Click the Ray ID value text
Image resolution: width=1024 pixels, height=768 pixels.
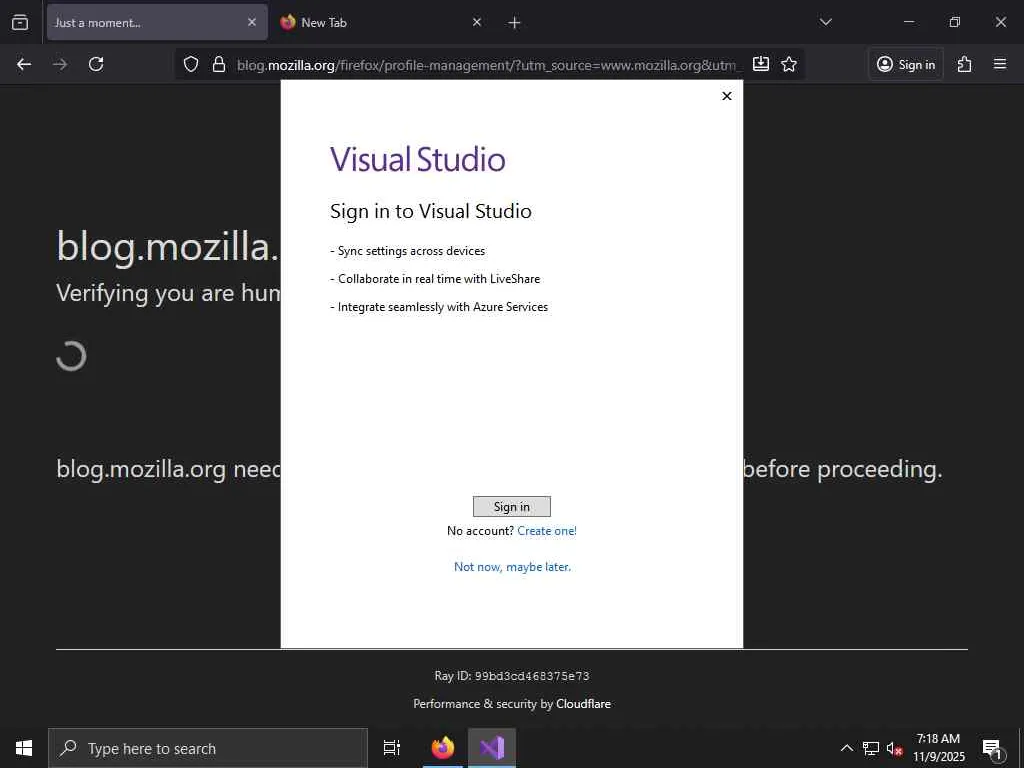pyautogui.click(x=532, y=676)
